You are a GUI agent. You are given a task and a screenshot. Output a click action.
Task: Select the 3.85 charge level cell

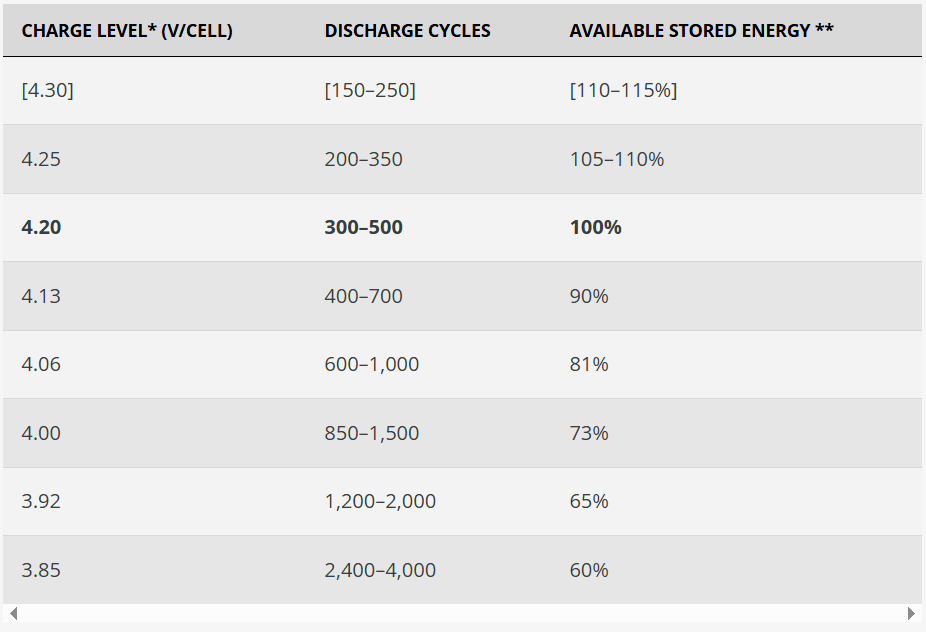[41, 570]
